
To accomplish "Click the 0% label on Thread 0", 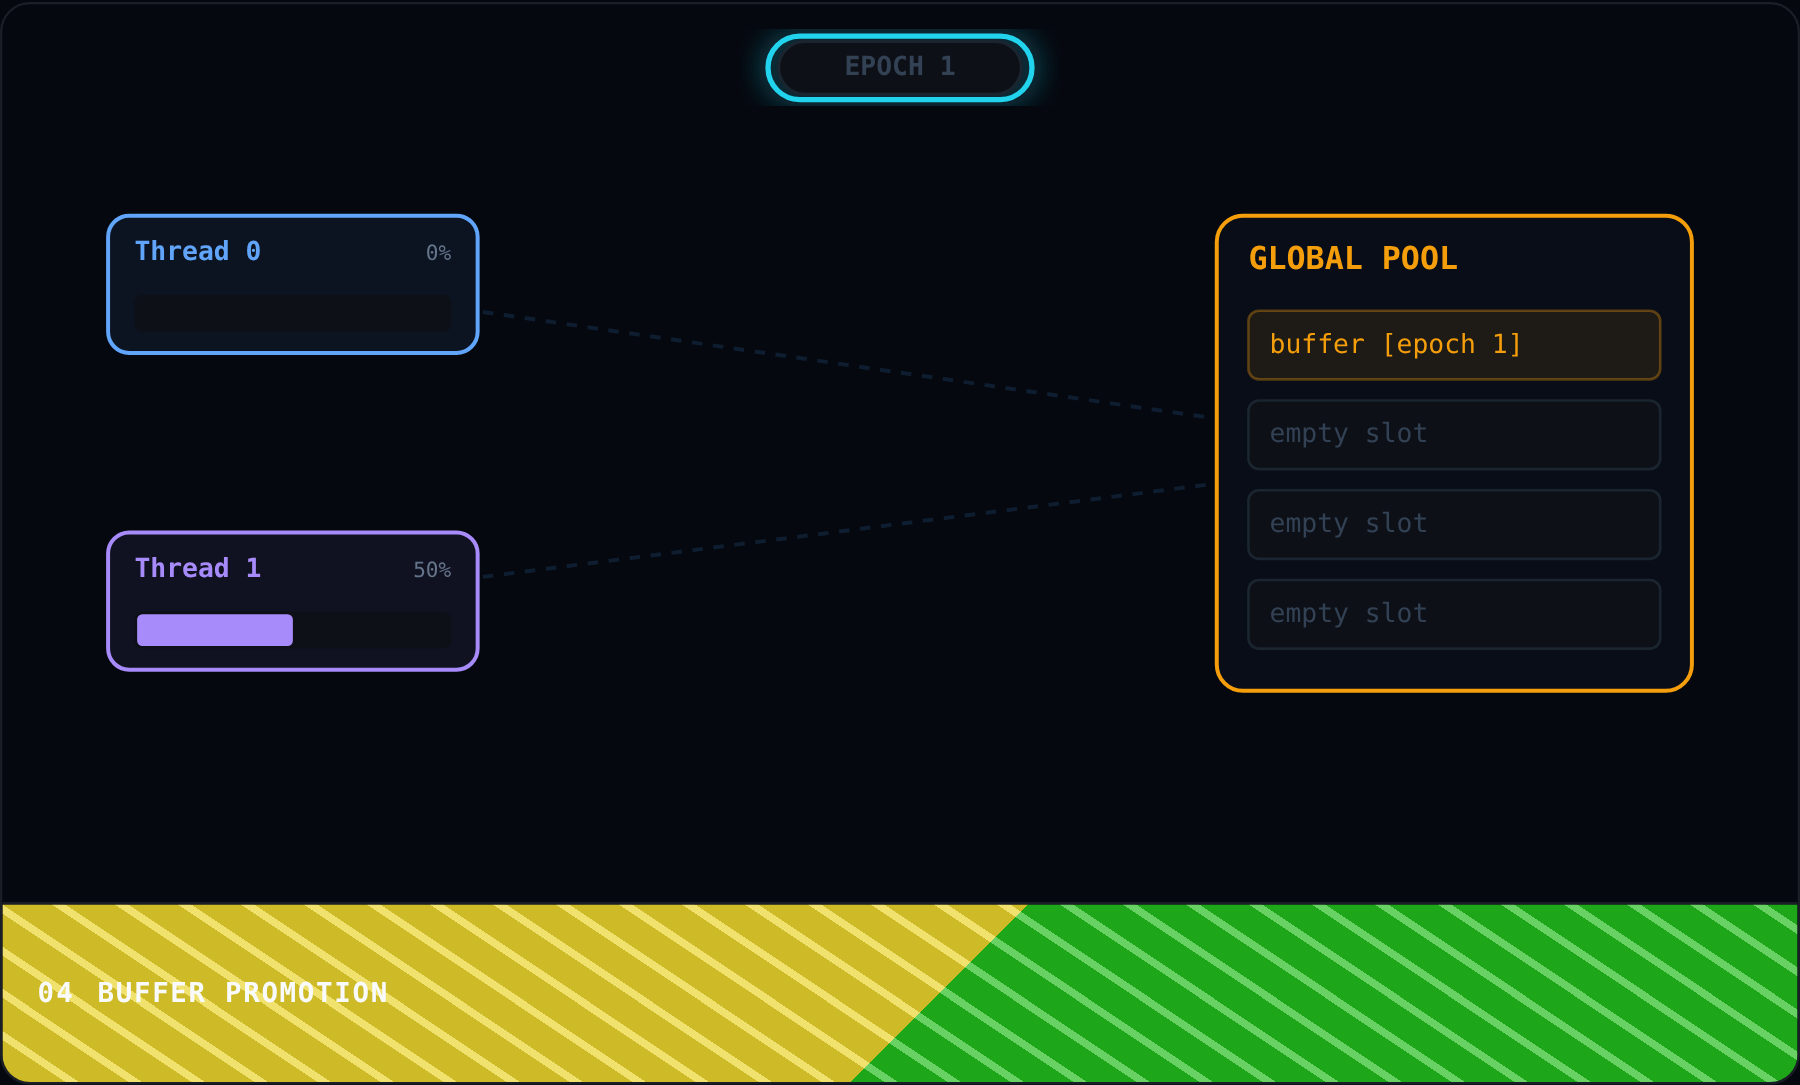I will [438, 253].
